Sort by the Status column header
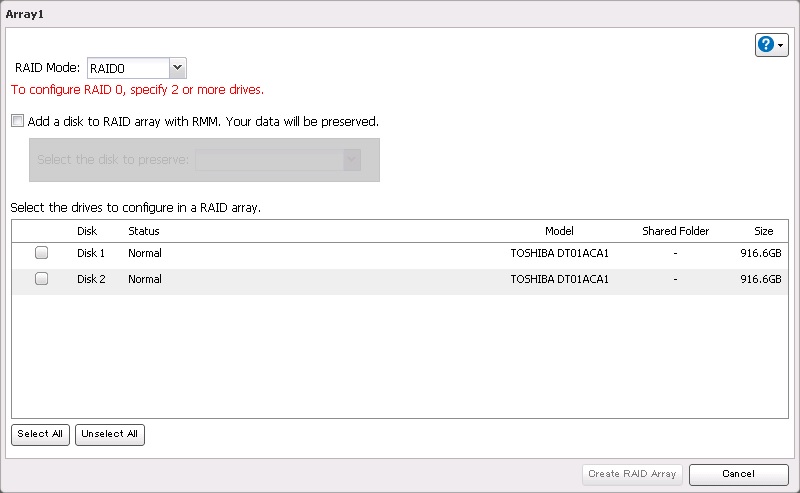Viewport: 800px width, 493px height. pyautogui.click(x=143, y=231)
